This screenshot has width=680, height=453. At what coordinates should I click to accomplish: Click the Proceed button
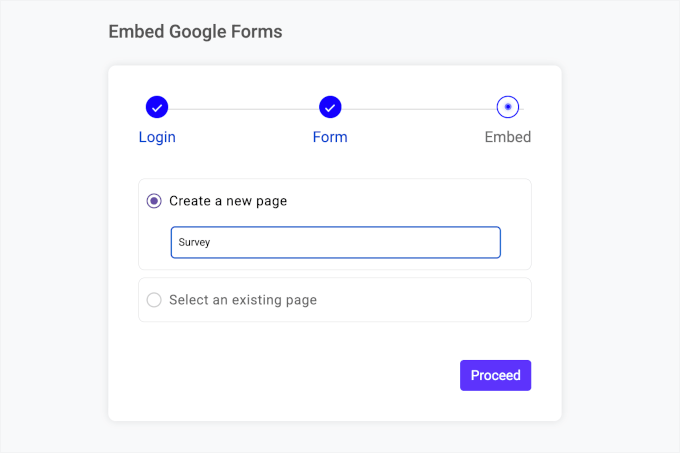click(x=495, y=375)
